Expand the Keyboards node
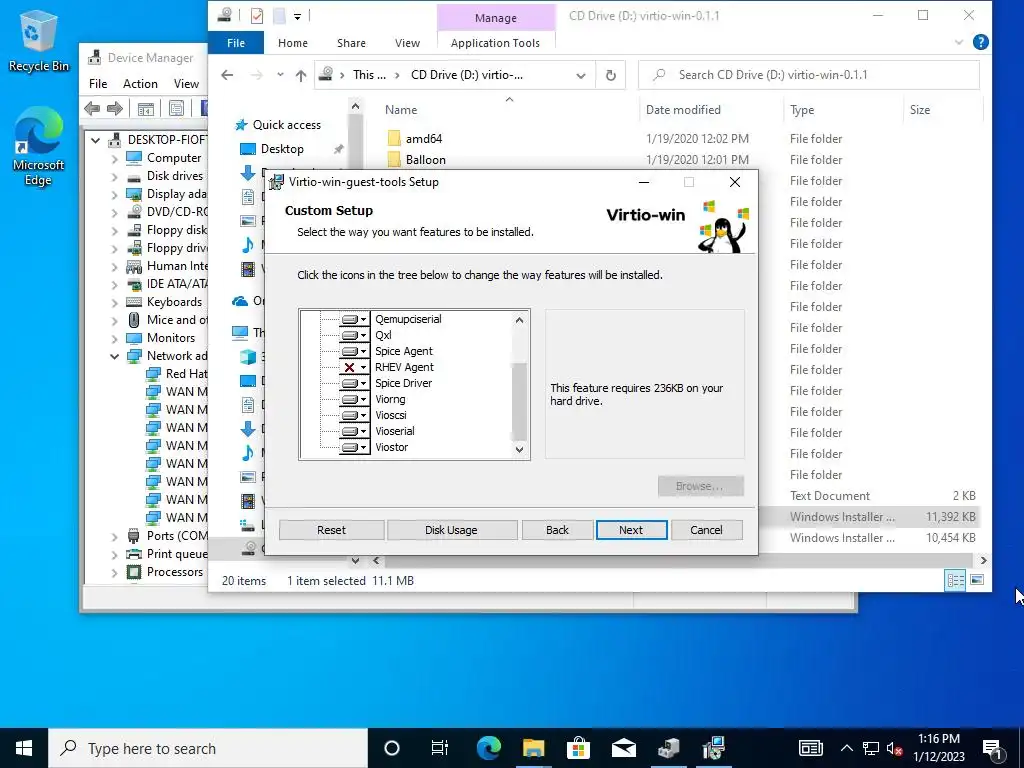1024x768 pixels. pyautogui.click(x=114, y=302)
